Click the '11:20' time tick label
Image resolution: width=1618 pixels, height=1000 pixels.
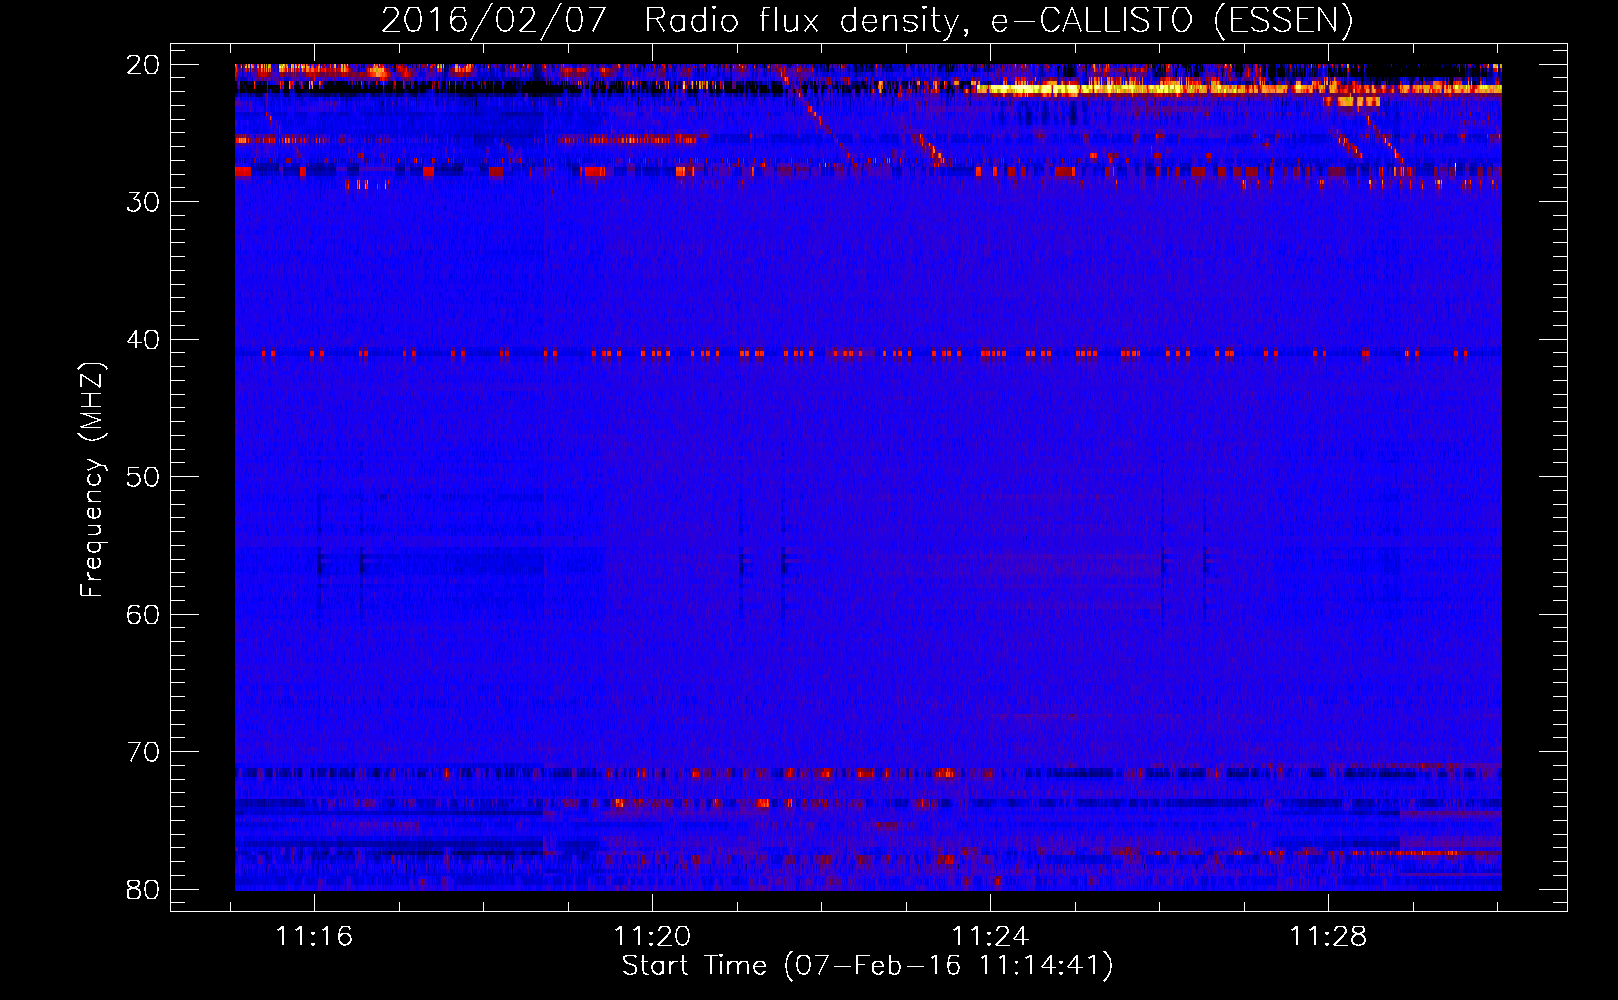pyautogui.click(x=652, y=937)
